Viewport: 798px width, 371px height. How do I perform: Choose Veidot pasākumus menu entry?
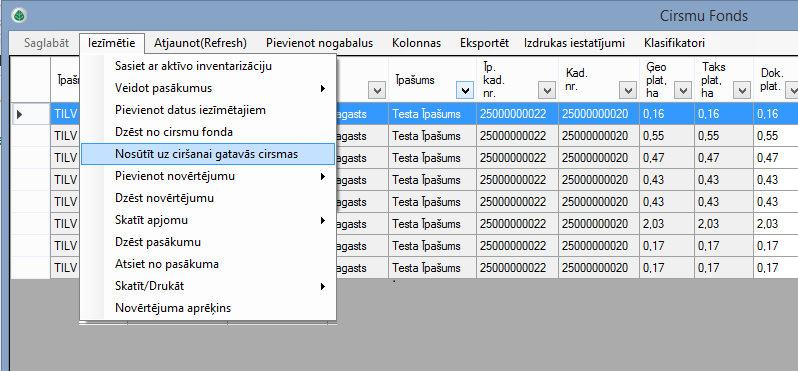[x=208, y=88]
